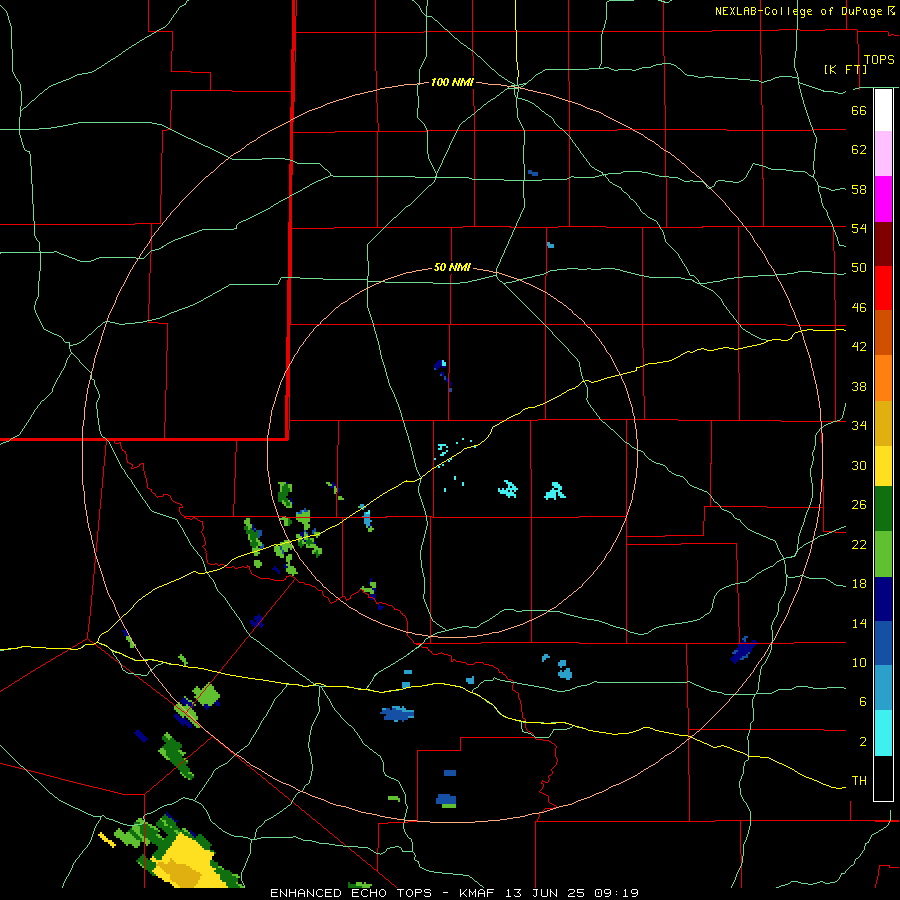This screenshot has width=900, height=900.
Task: Pick the sky blue legend swatch
Action: coord(883,688)
